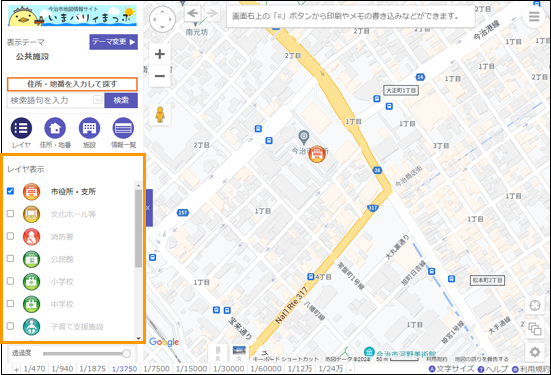
Task: Uncheck the 市役所・支所 layer checkbox
Action: click(11, 191)
